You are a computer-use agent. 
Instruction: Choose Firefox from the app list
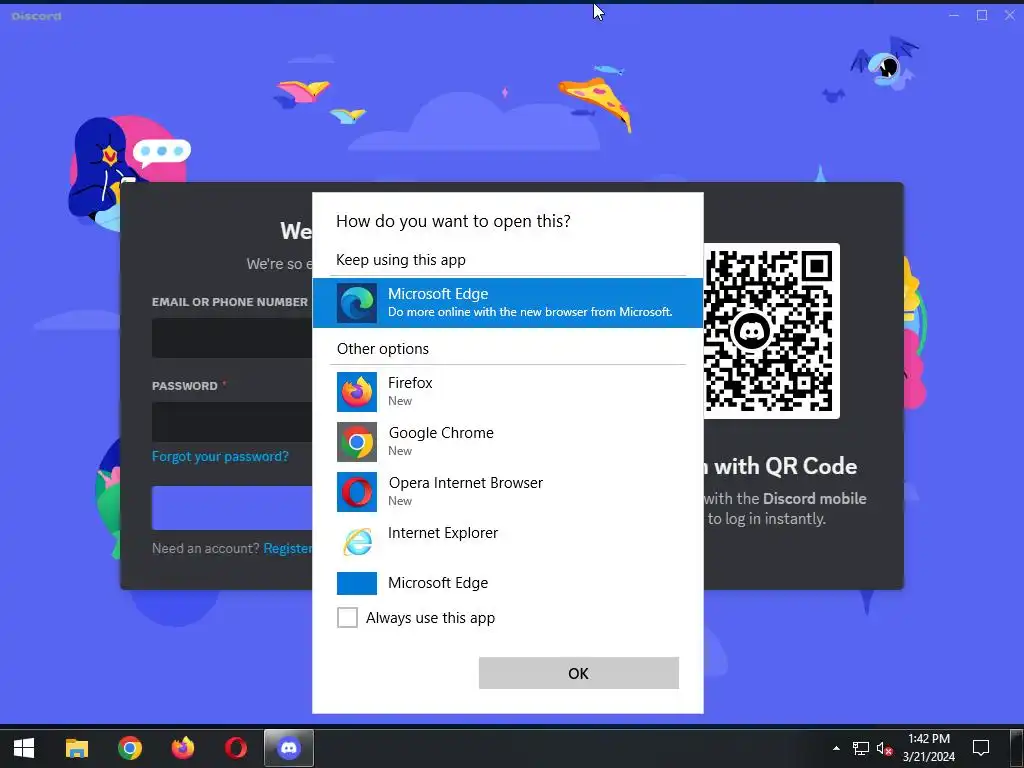pyautogui.click(x=507, y=392)
